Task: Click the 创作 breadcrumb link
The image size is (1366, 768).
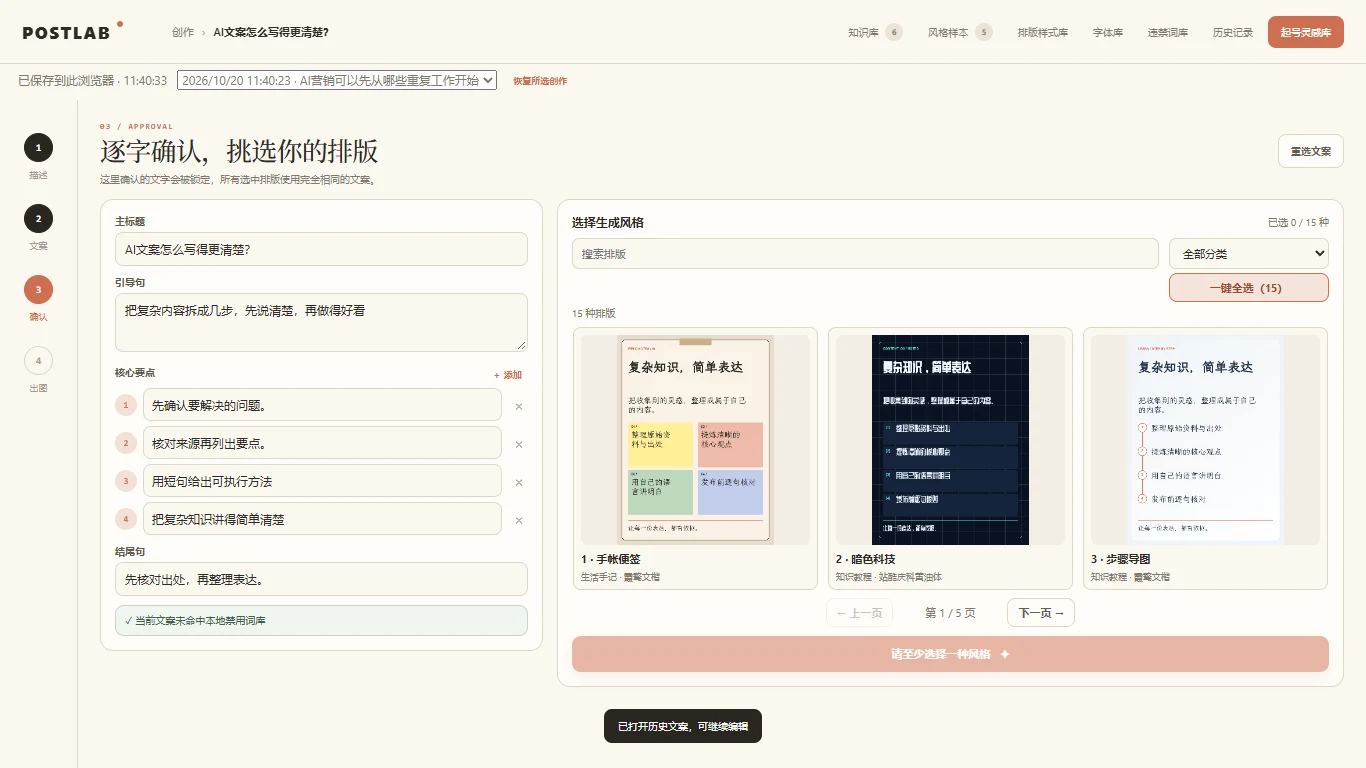Action: (183, 32)
